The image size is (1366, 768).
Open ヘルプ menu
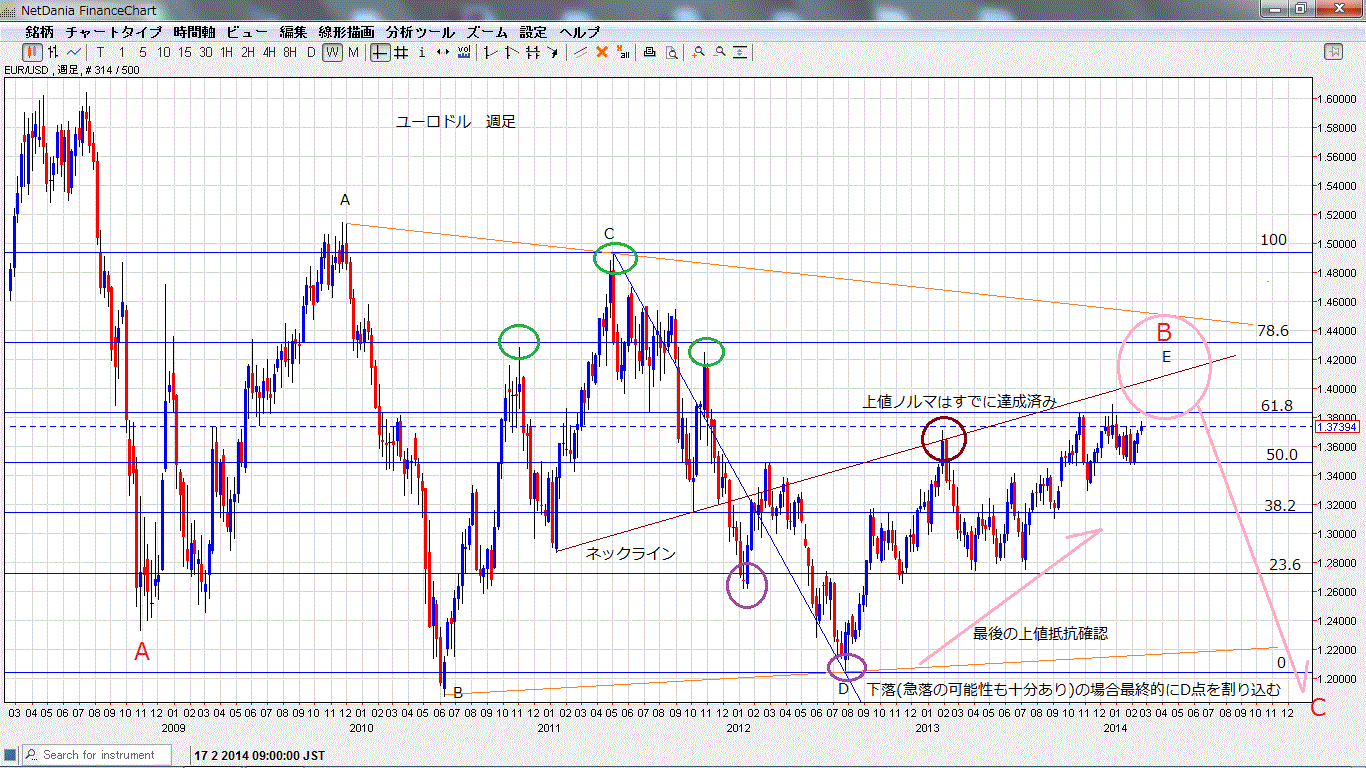click(579, 32)
